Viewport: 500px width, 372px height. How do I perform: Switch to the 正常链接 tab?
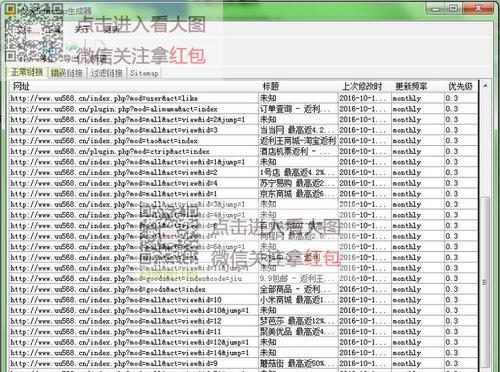[x=27, y=72]
